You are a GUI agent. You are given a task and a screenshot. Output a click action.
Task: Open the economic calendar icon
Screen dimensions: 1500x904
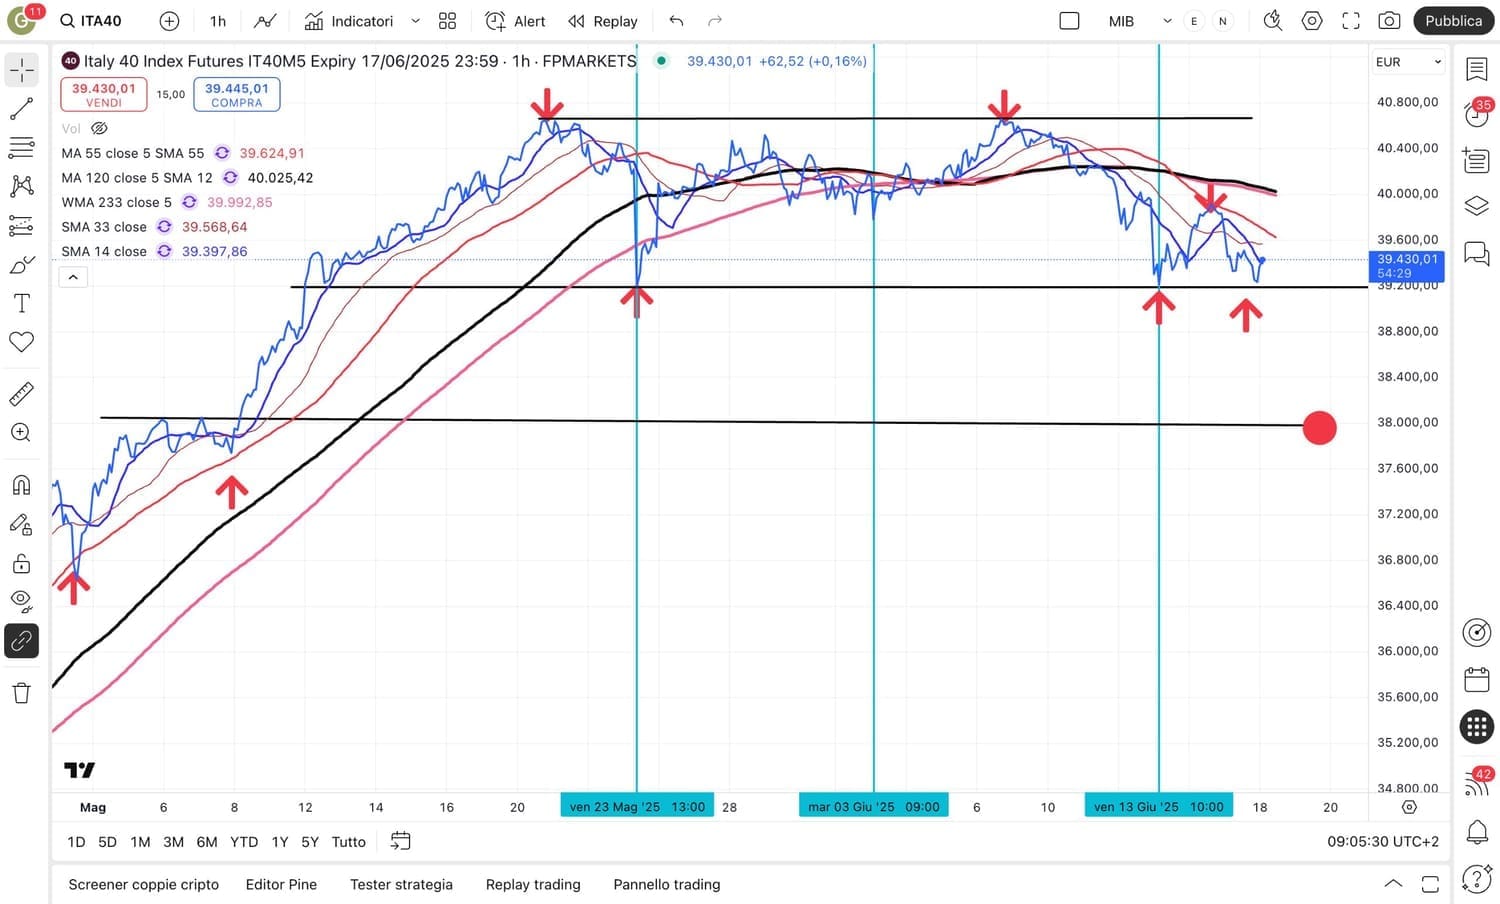[1477, 679]
